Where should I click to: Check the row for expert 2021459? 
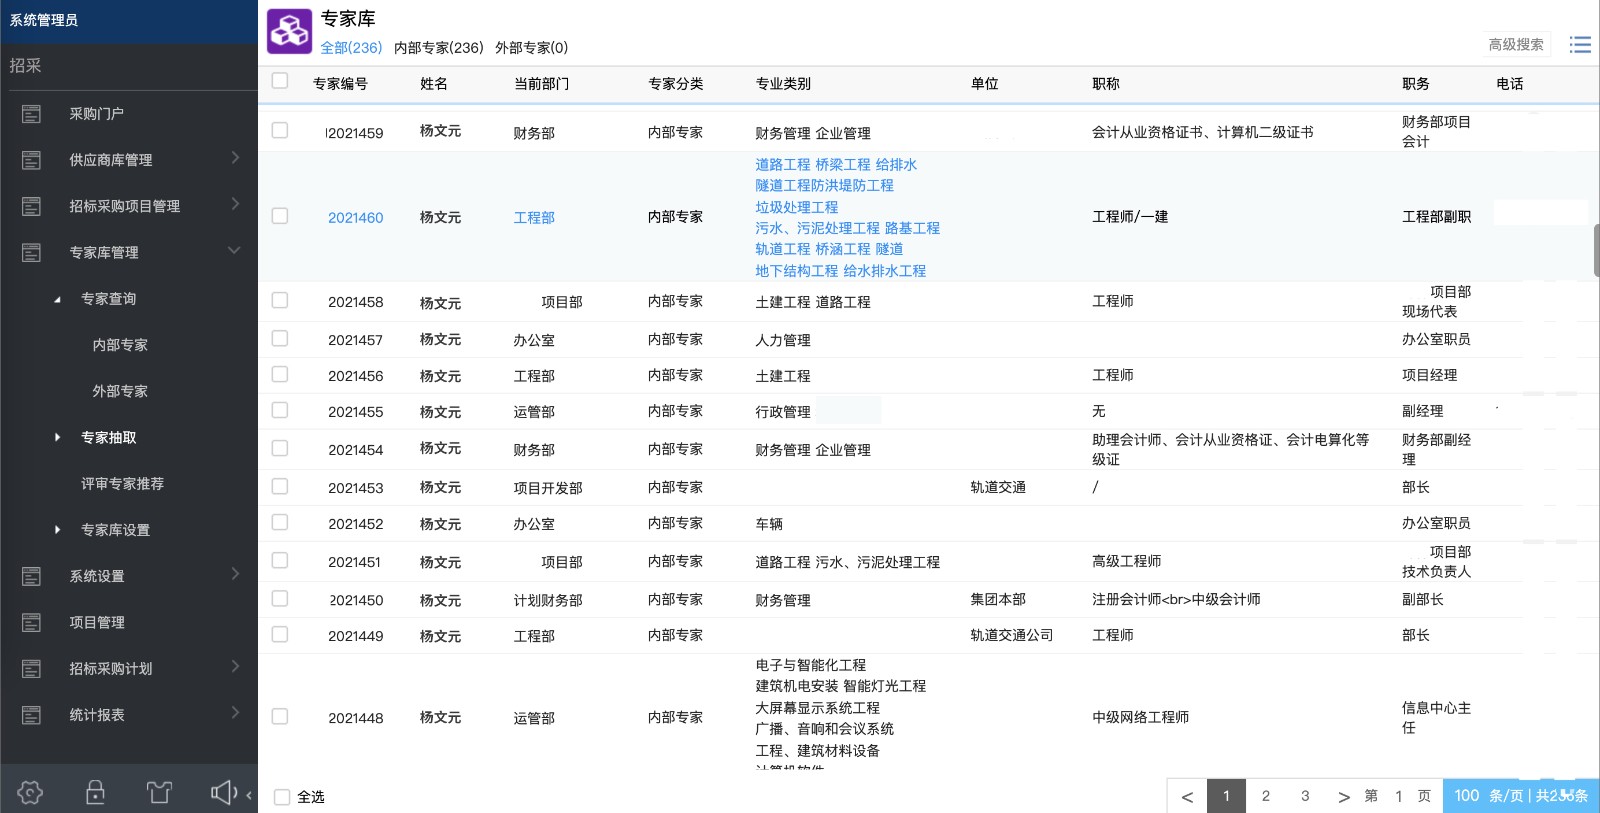pos(280,131)
